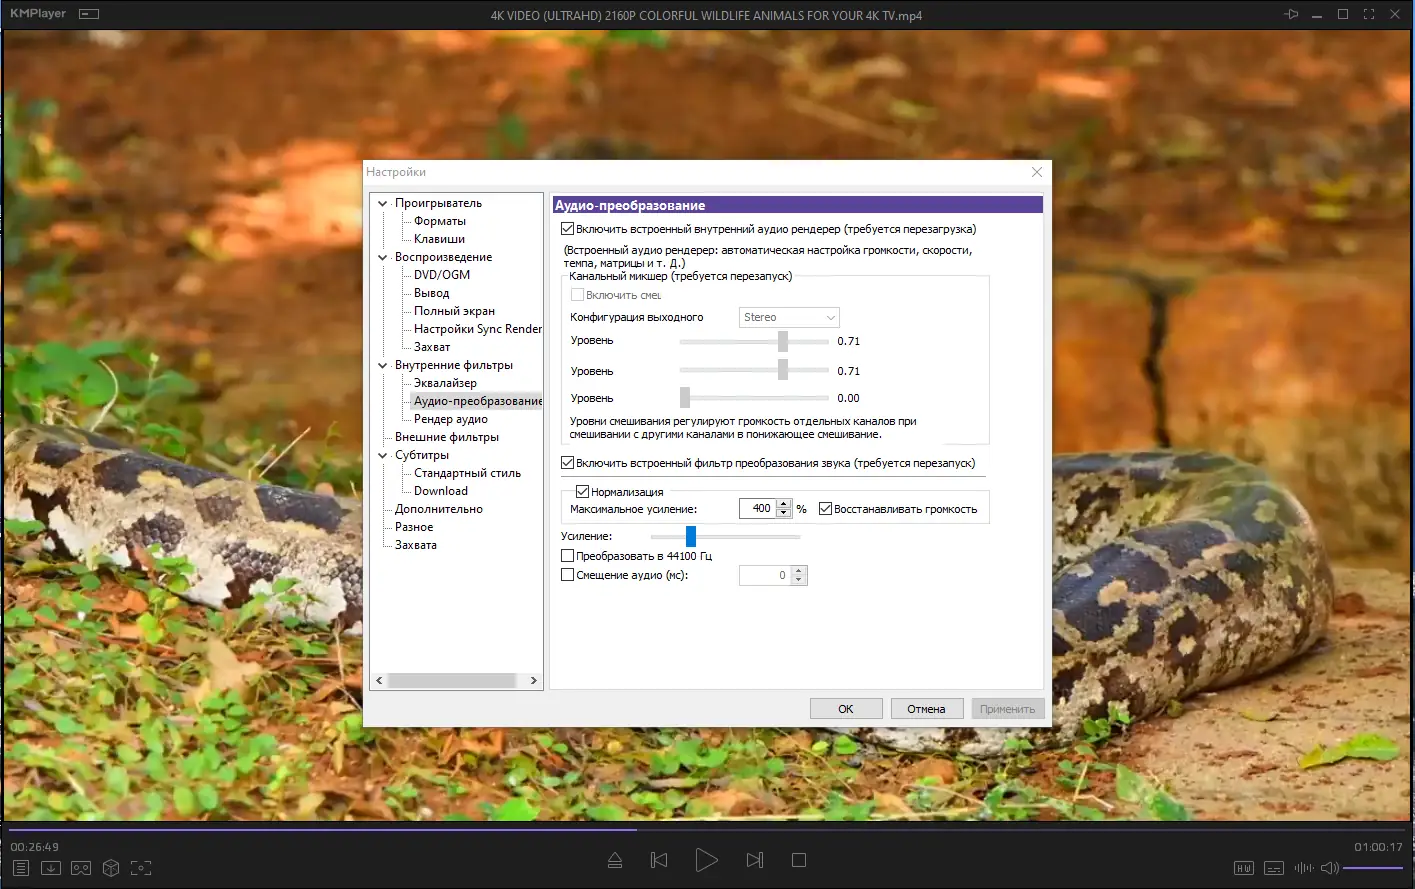Maximize the KMPlayer window
1415x889 pixels.
(1343, 14)
